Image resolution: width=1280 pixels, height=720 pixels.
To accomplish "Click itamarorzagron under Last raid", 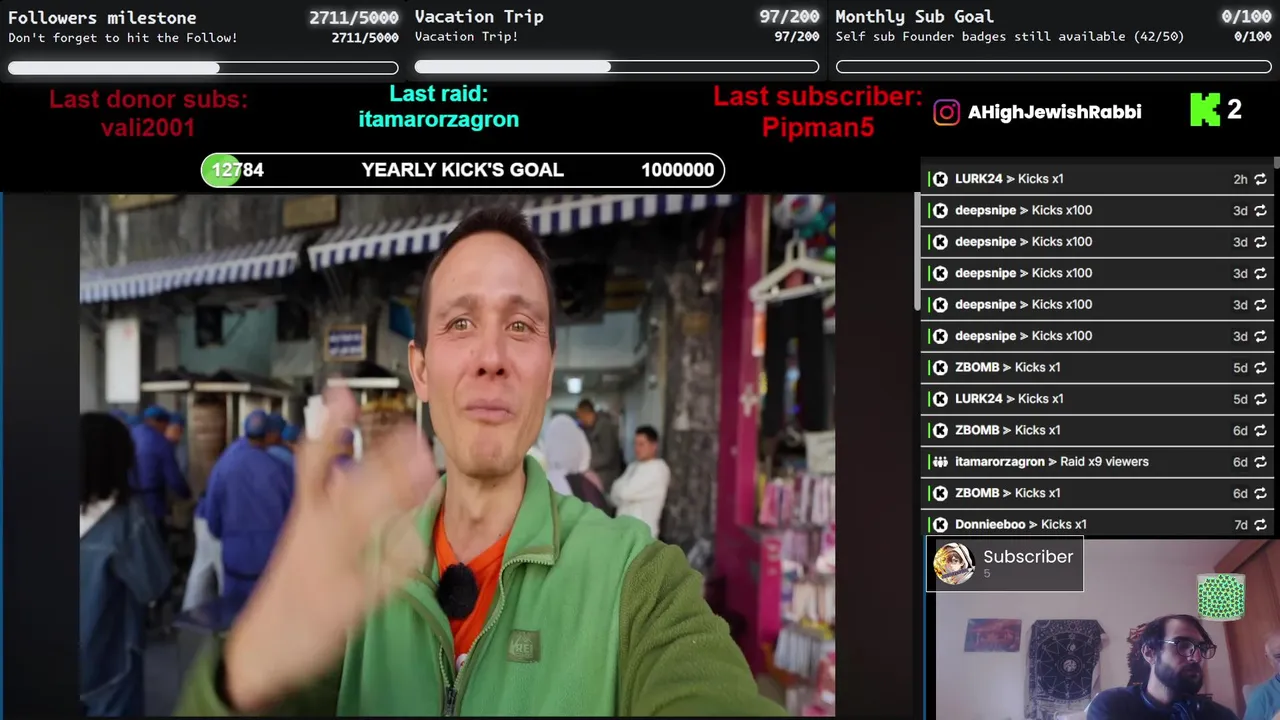I will [x=439, y=119].
